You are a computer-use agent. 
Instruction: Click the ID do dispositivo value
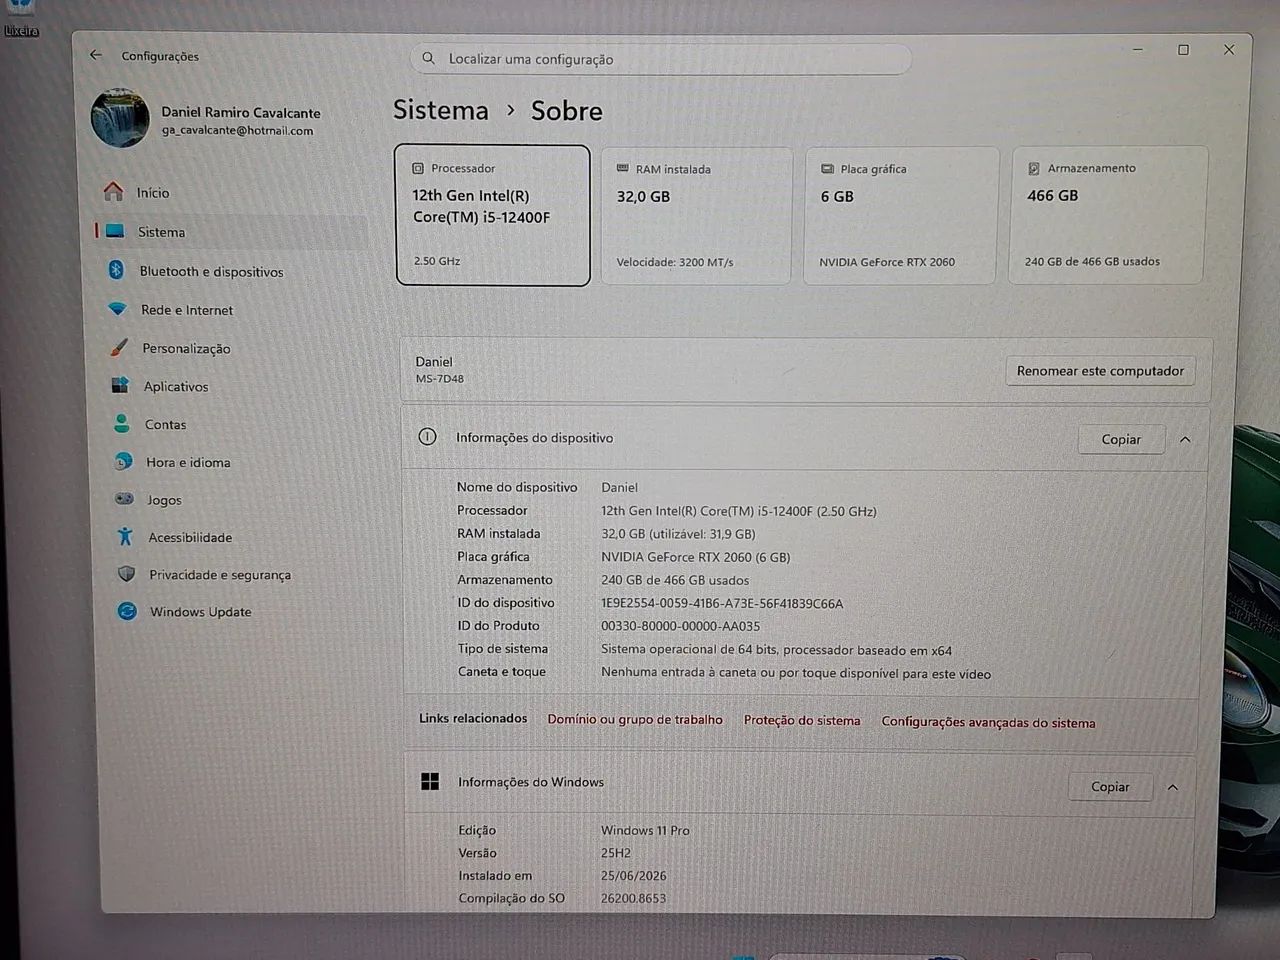pos(722,603)
